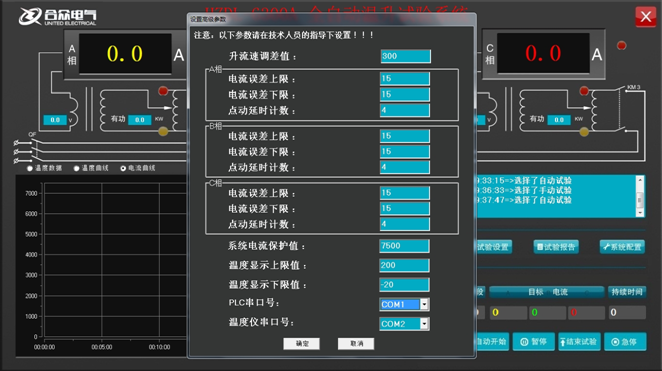
Task: Click log panel scroll-down arrow
Action: 640,213
